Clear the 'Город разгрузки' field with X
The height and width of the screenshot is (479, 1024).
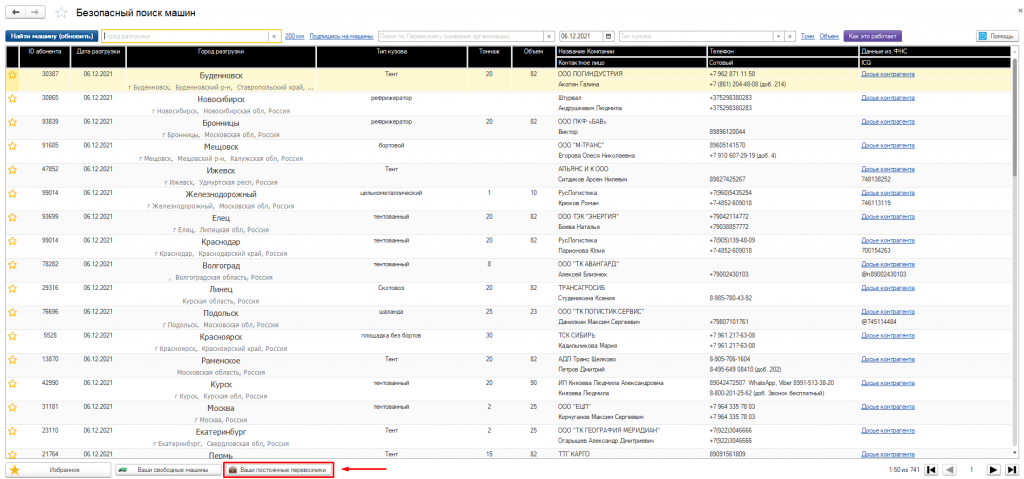[x=275, y=37]
